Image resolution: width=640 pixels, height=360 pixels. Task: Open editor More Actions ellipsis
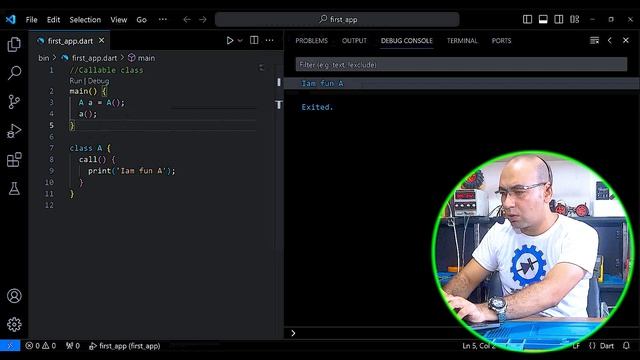click(x=269, y=40)
